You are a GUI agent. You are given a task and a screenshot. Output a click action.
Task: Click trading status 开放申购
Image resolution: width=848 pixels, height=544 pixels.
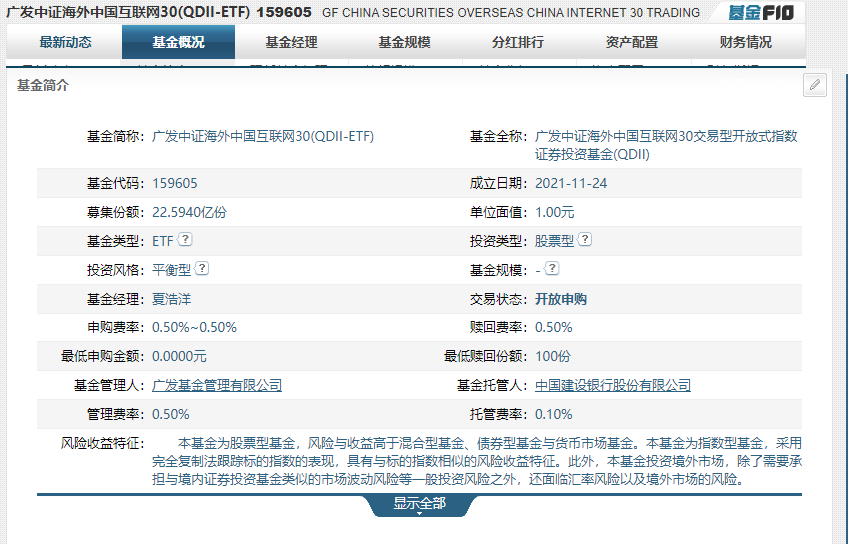click(x=561, y=299)
